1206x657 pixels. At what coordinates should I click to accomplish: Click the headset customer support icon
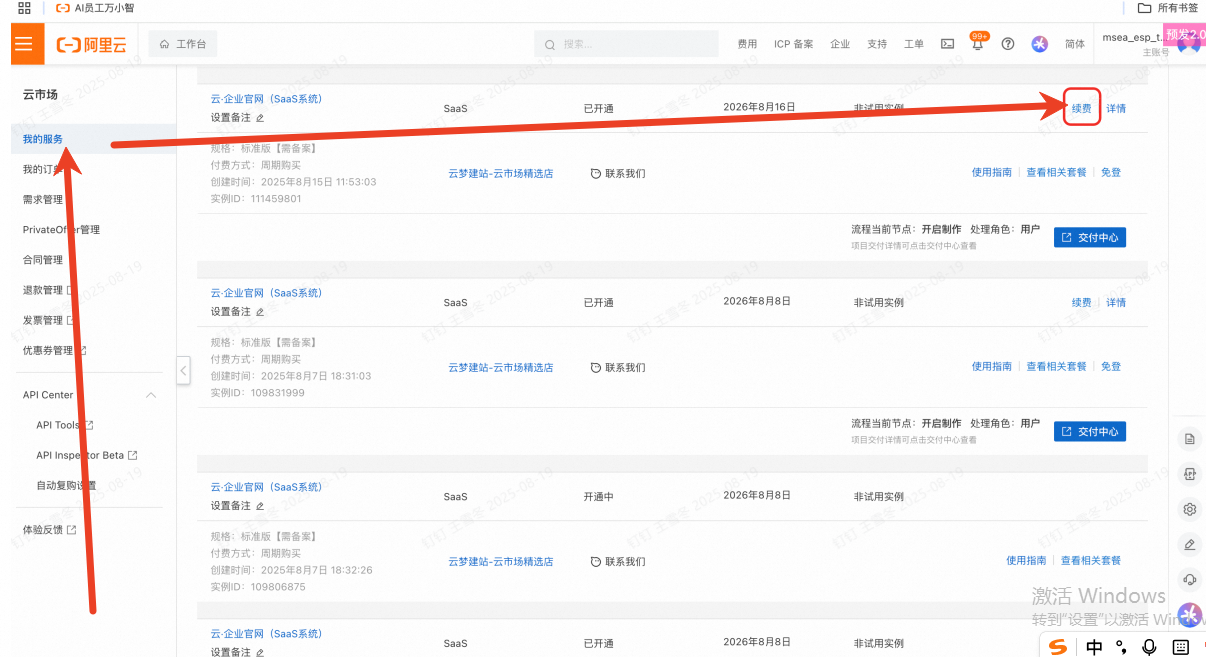click(1190, 579)
